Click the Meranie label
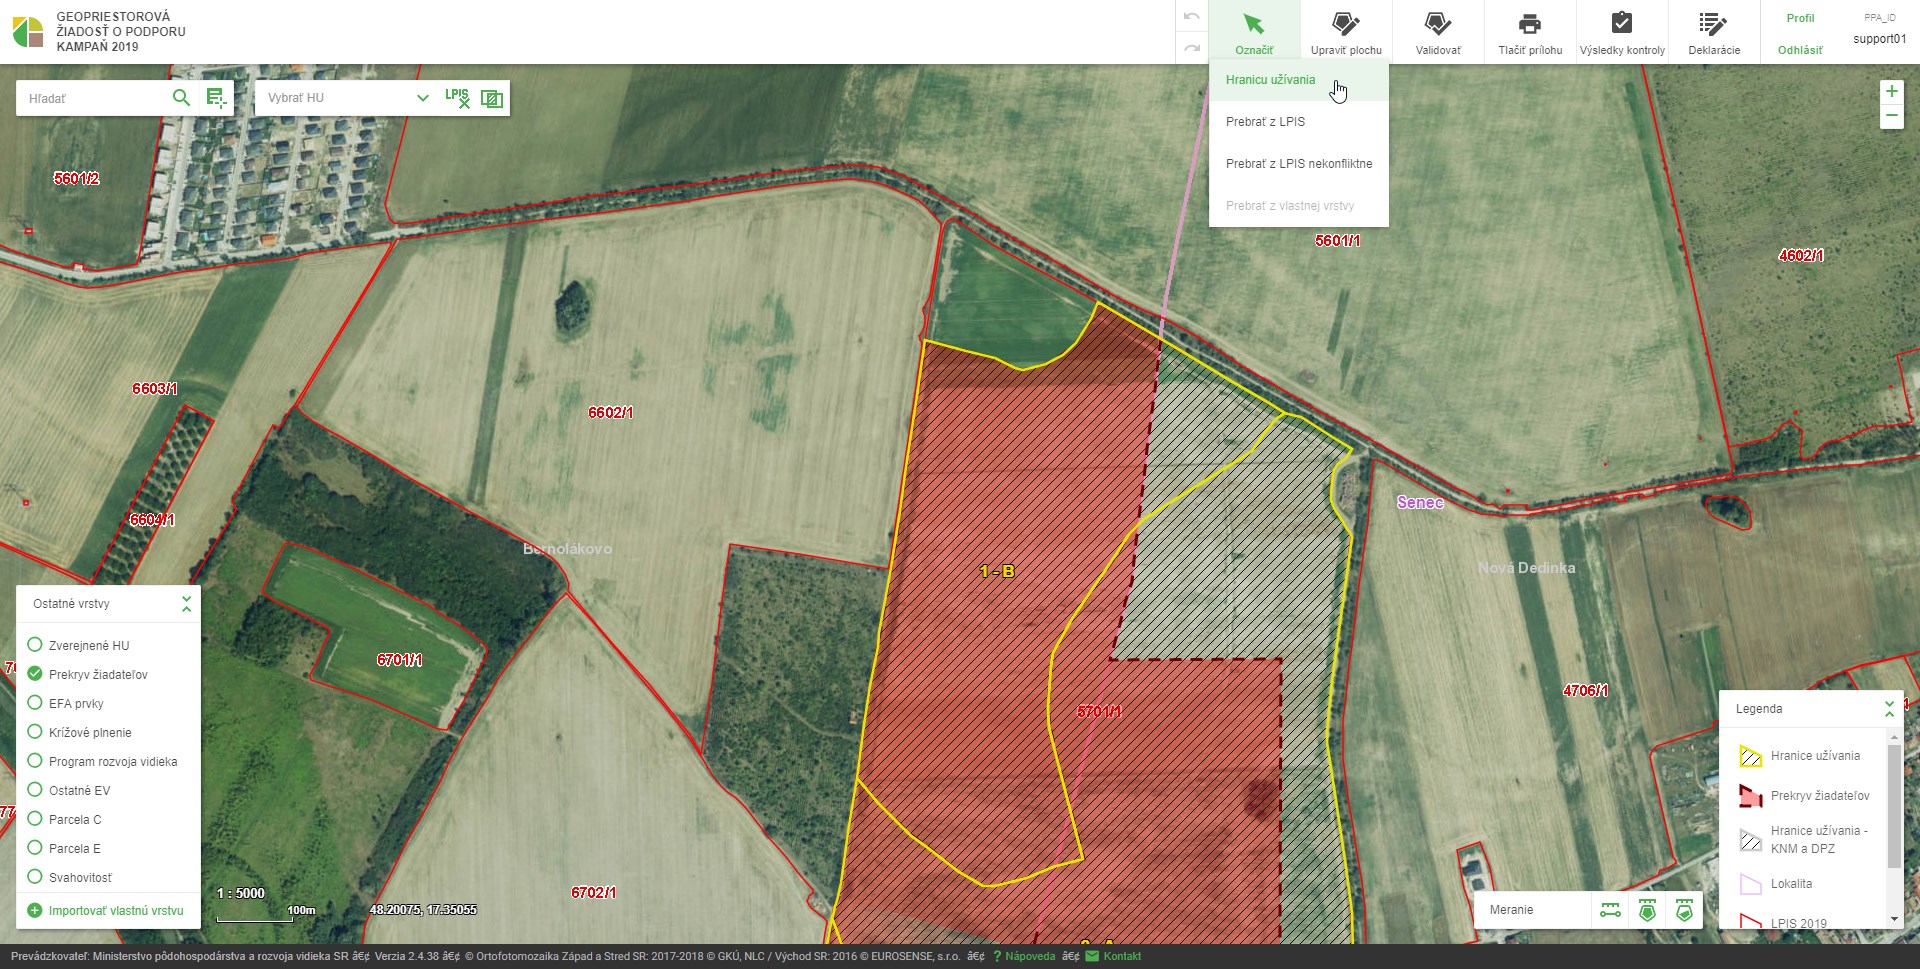Viewport: 1920px width, 969px height. (1511, 910)
